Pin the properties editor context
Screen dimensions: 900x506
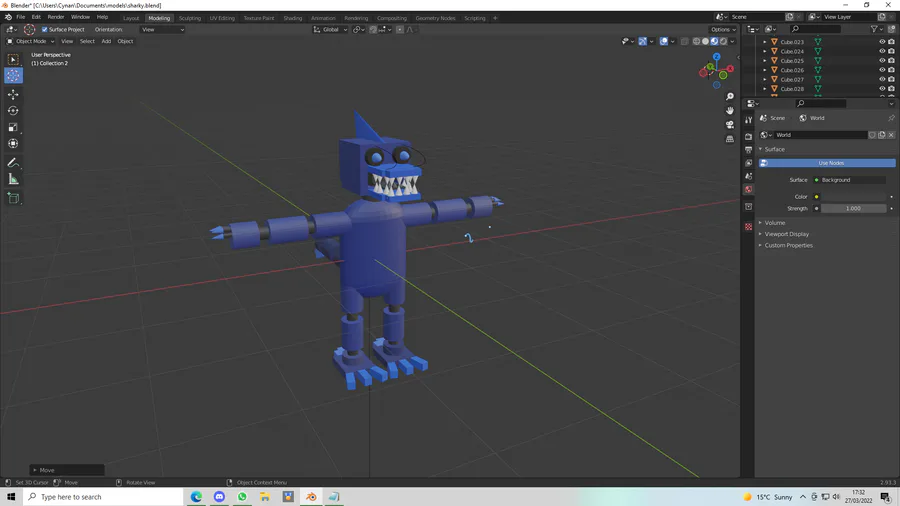pos(891,118)
